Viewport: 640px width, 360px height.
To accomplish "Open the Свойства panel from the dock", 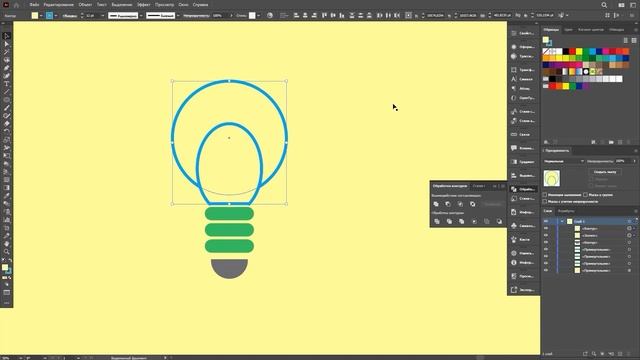I will tap(523, 33).
